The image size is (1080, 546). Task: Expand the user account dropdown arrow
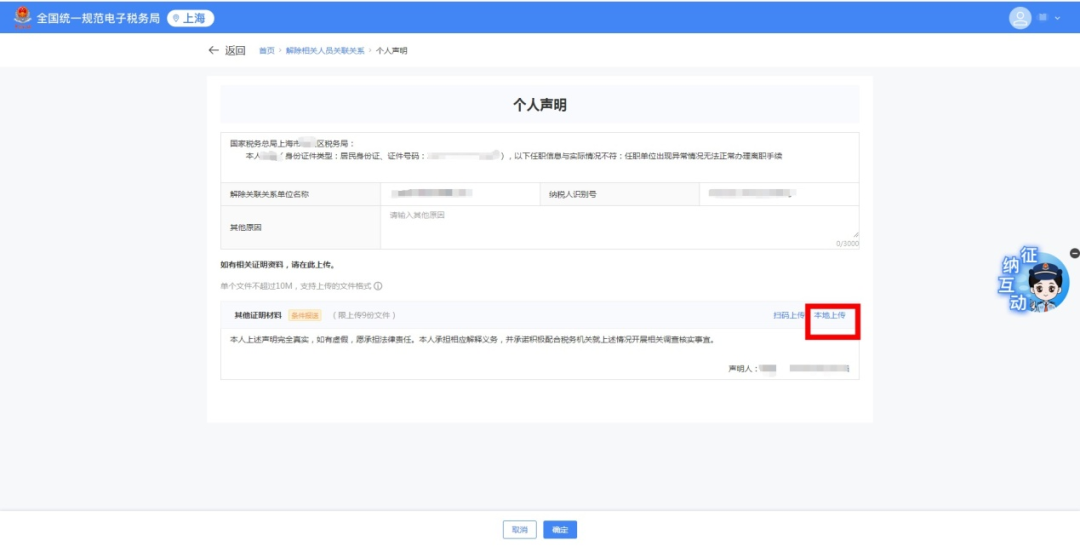pyautogui.click(x=1058, y=18)
